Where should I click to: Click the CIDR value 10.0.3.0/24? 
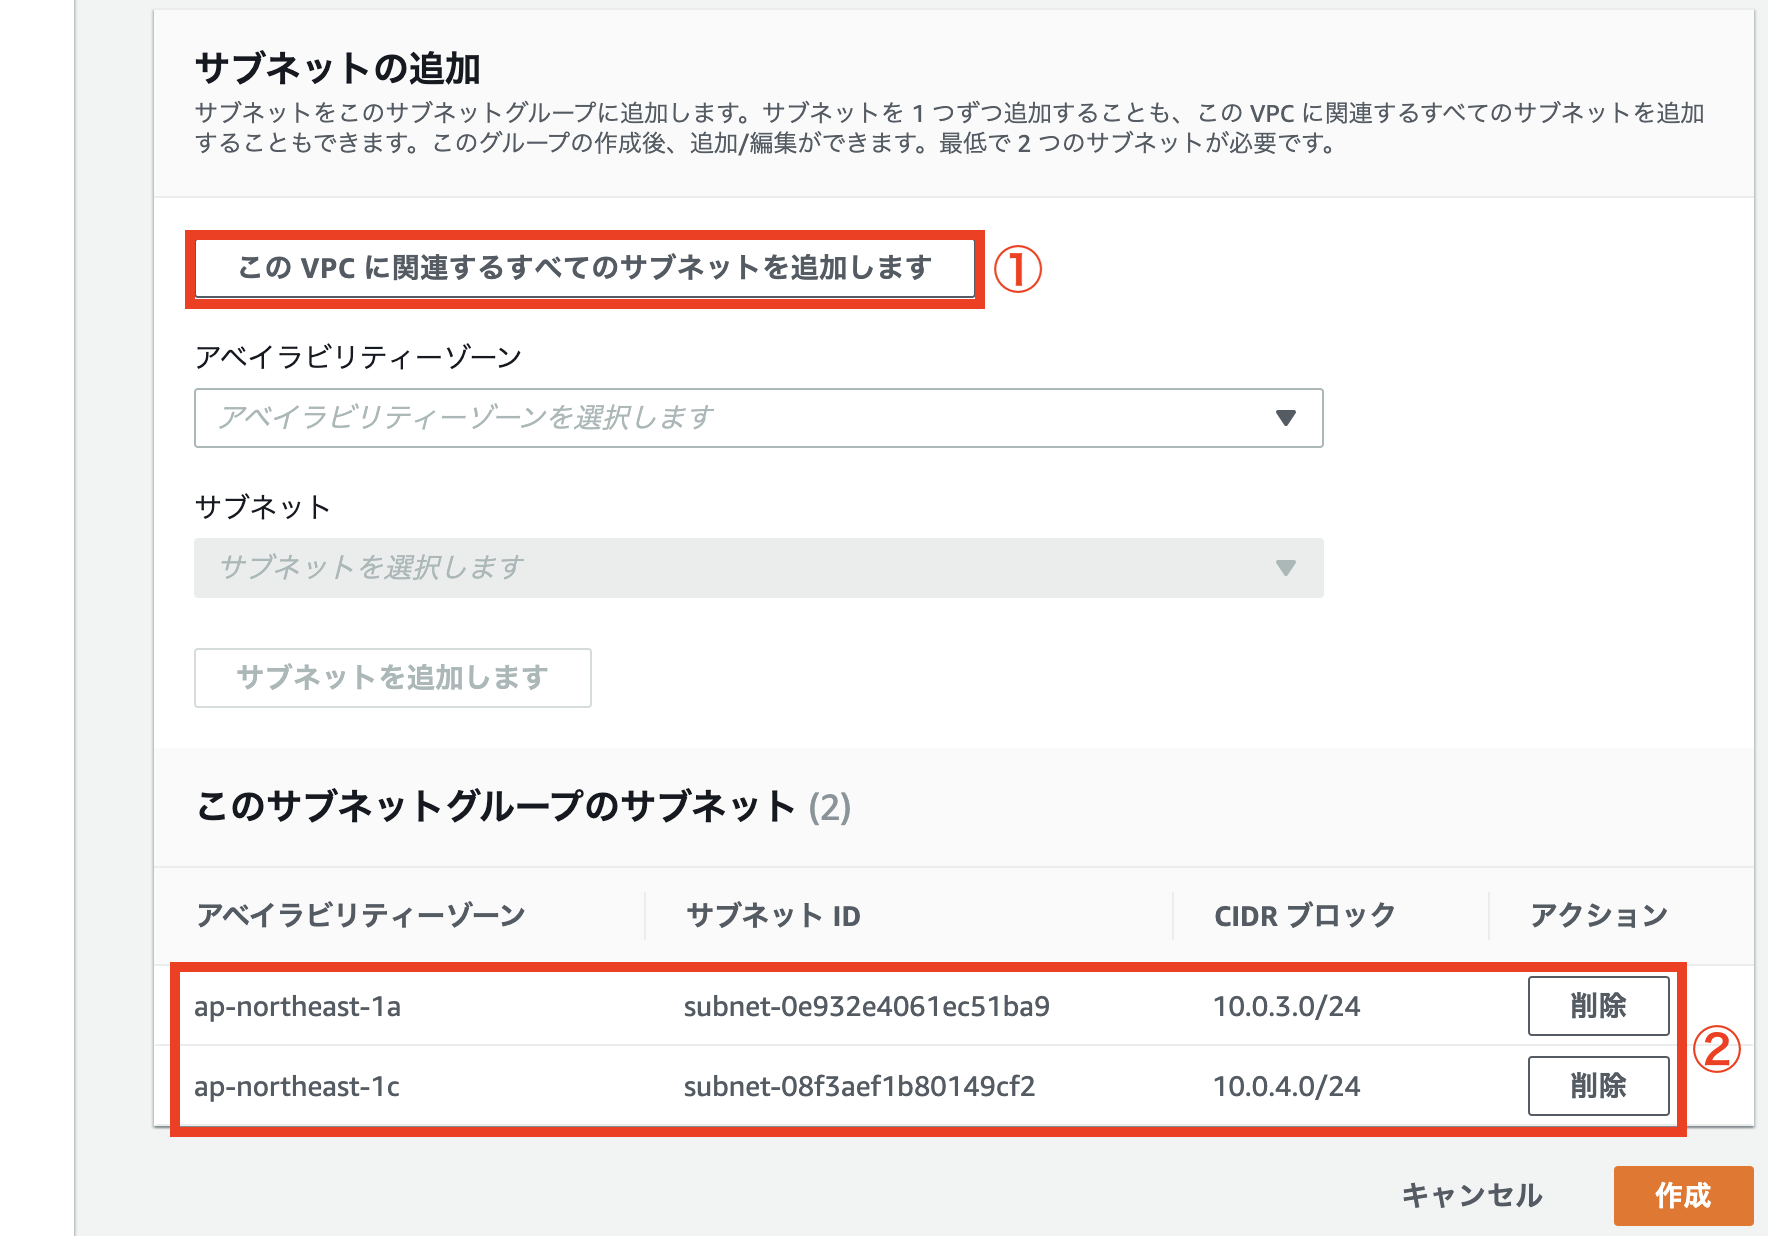click(x=1286, y=1006)
